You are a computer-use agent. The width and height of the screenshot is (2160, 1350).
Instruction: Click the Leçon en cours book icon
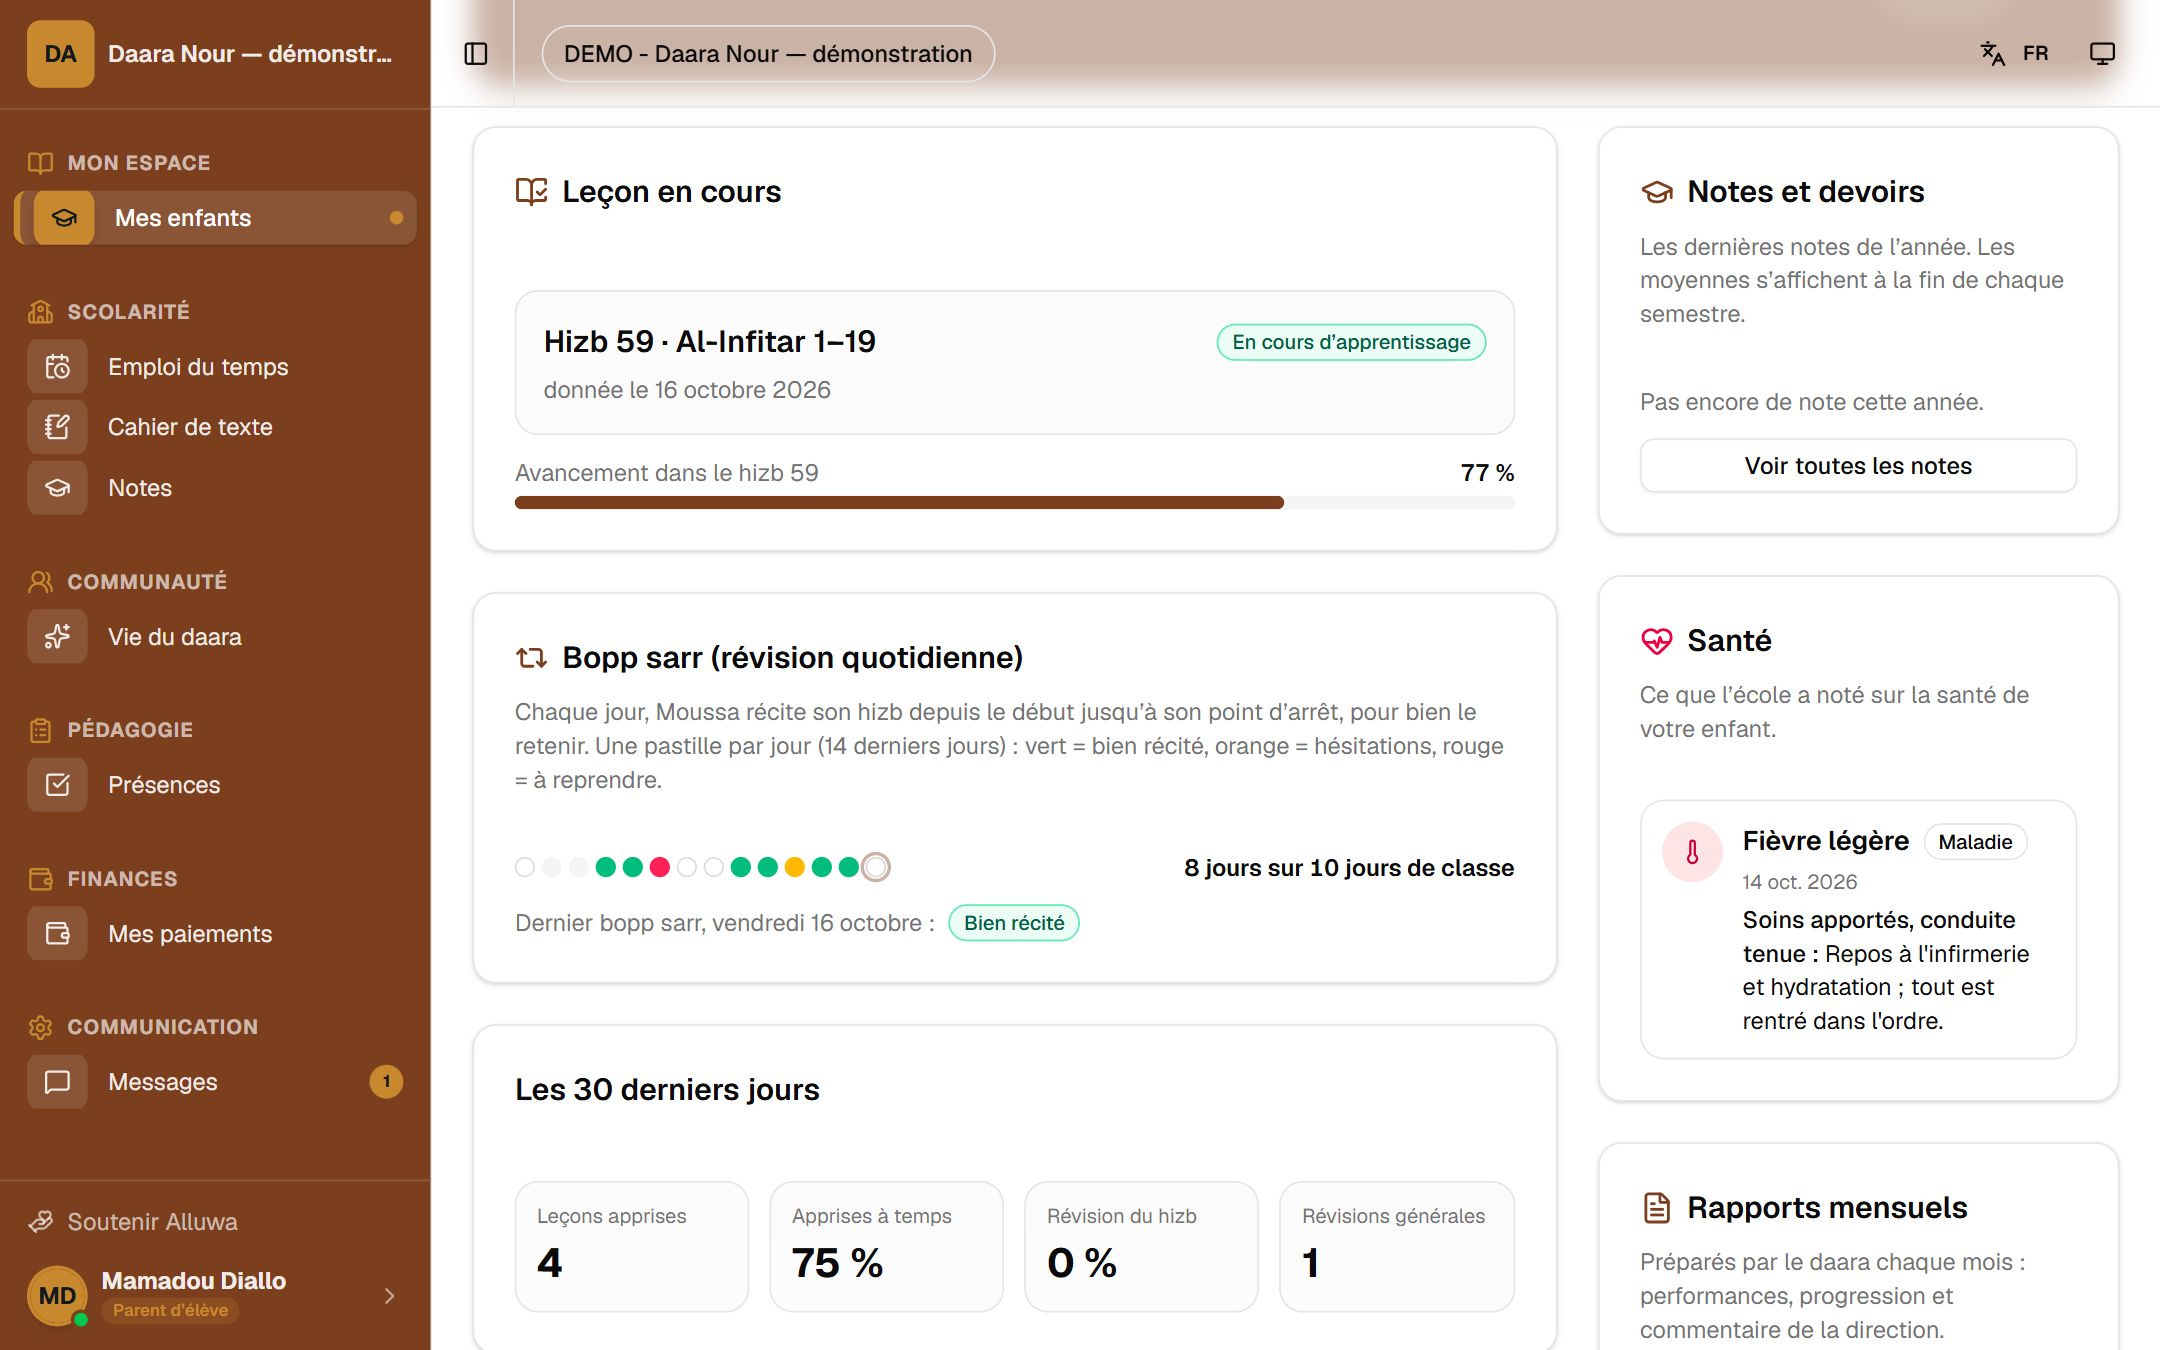[x=531, y=191]
